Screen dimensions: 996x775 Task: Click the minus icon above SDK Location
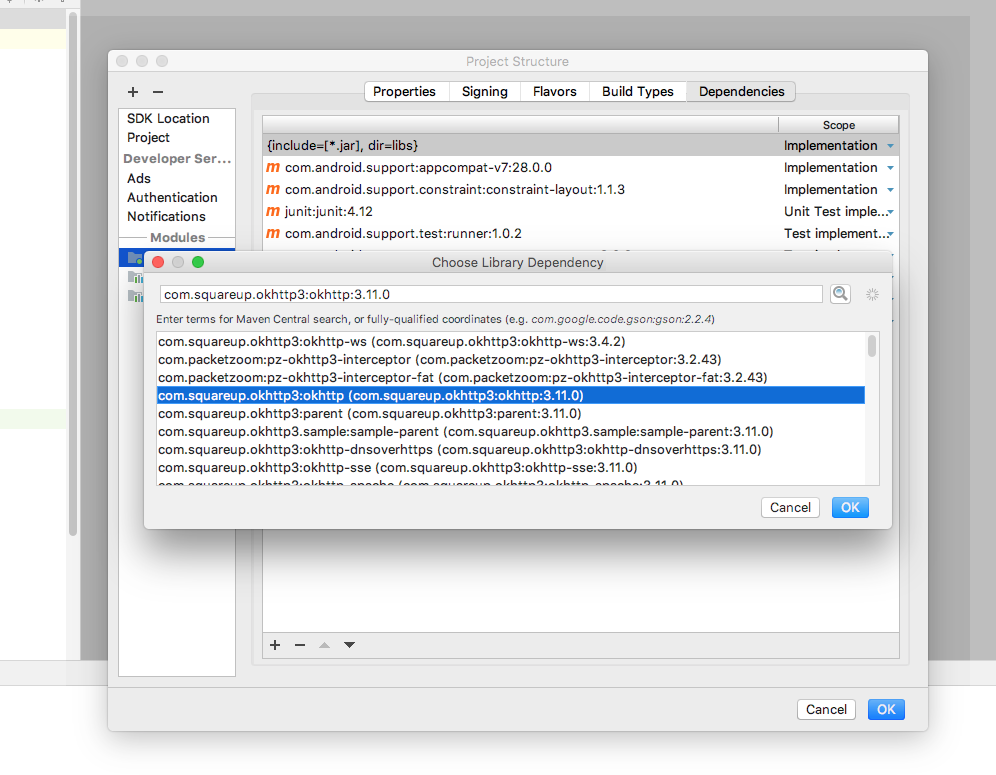coord(158,92)
